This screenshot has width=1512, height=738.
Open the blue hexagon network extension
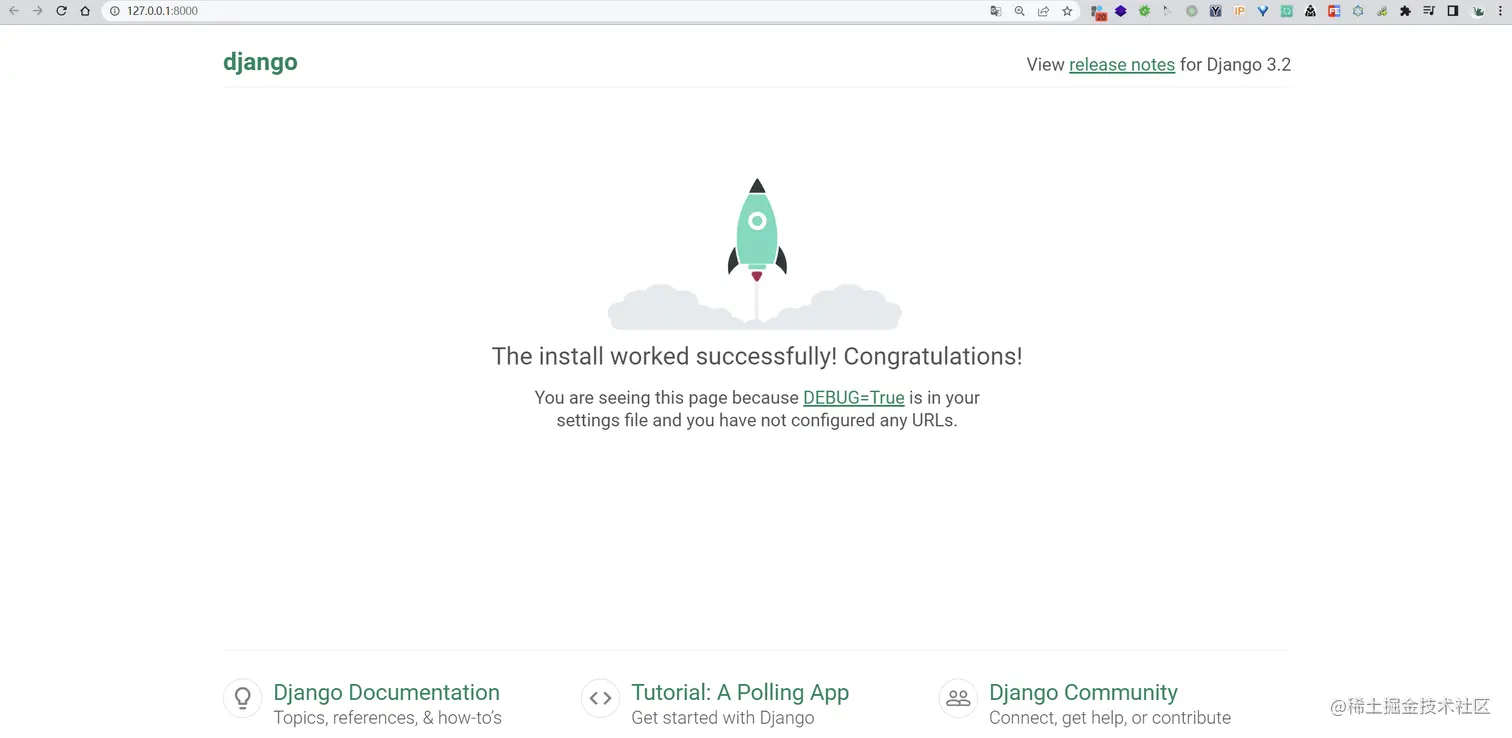pos(1357,11)
